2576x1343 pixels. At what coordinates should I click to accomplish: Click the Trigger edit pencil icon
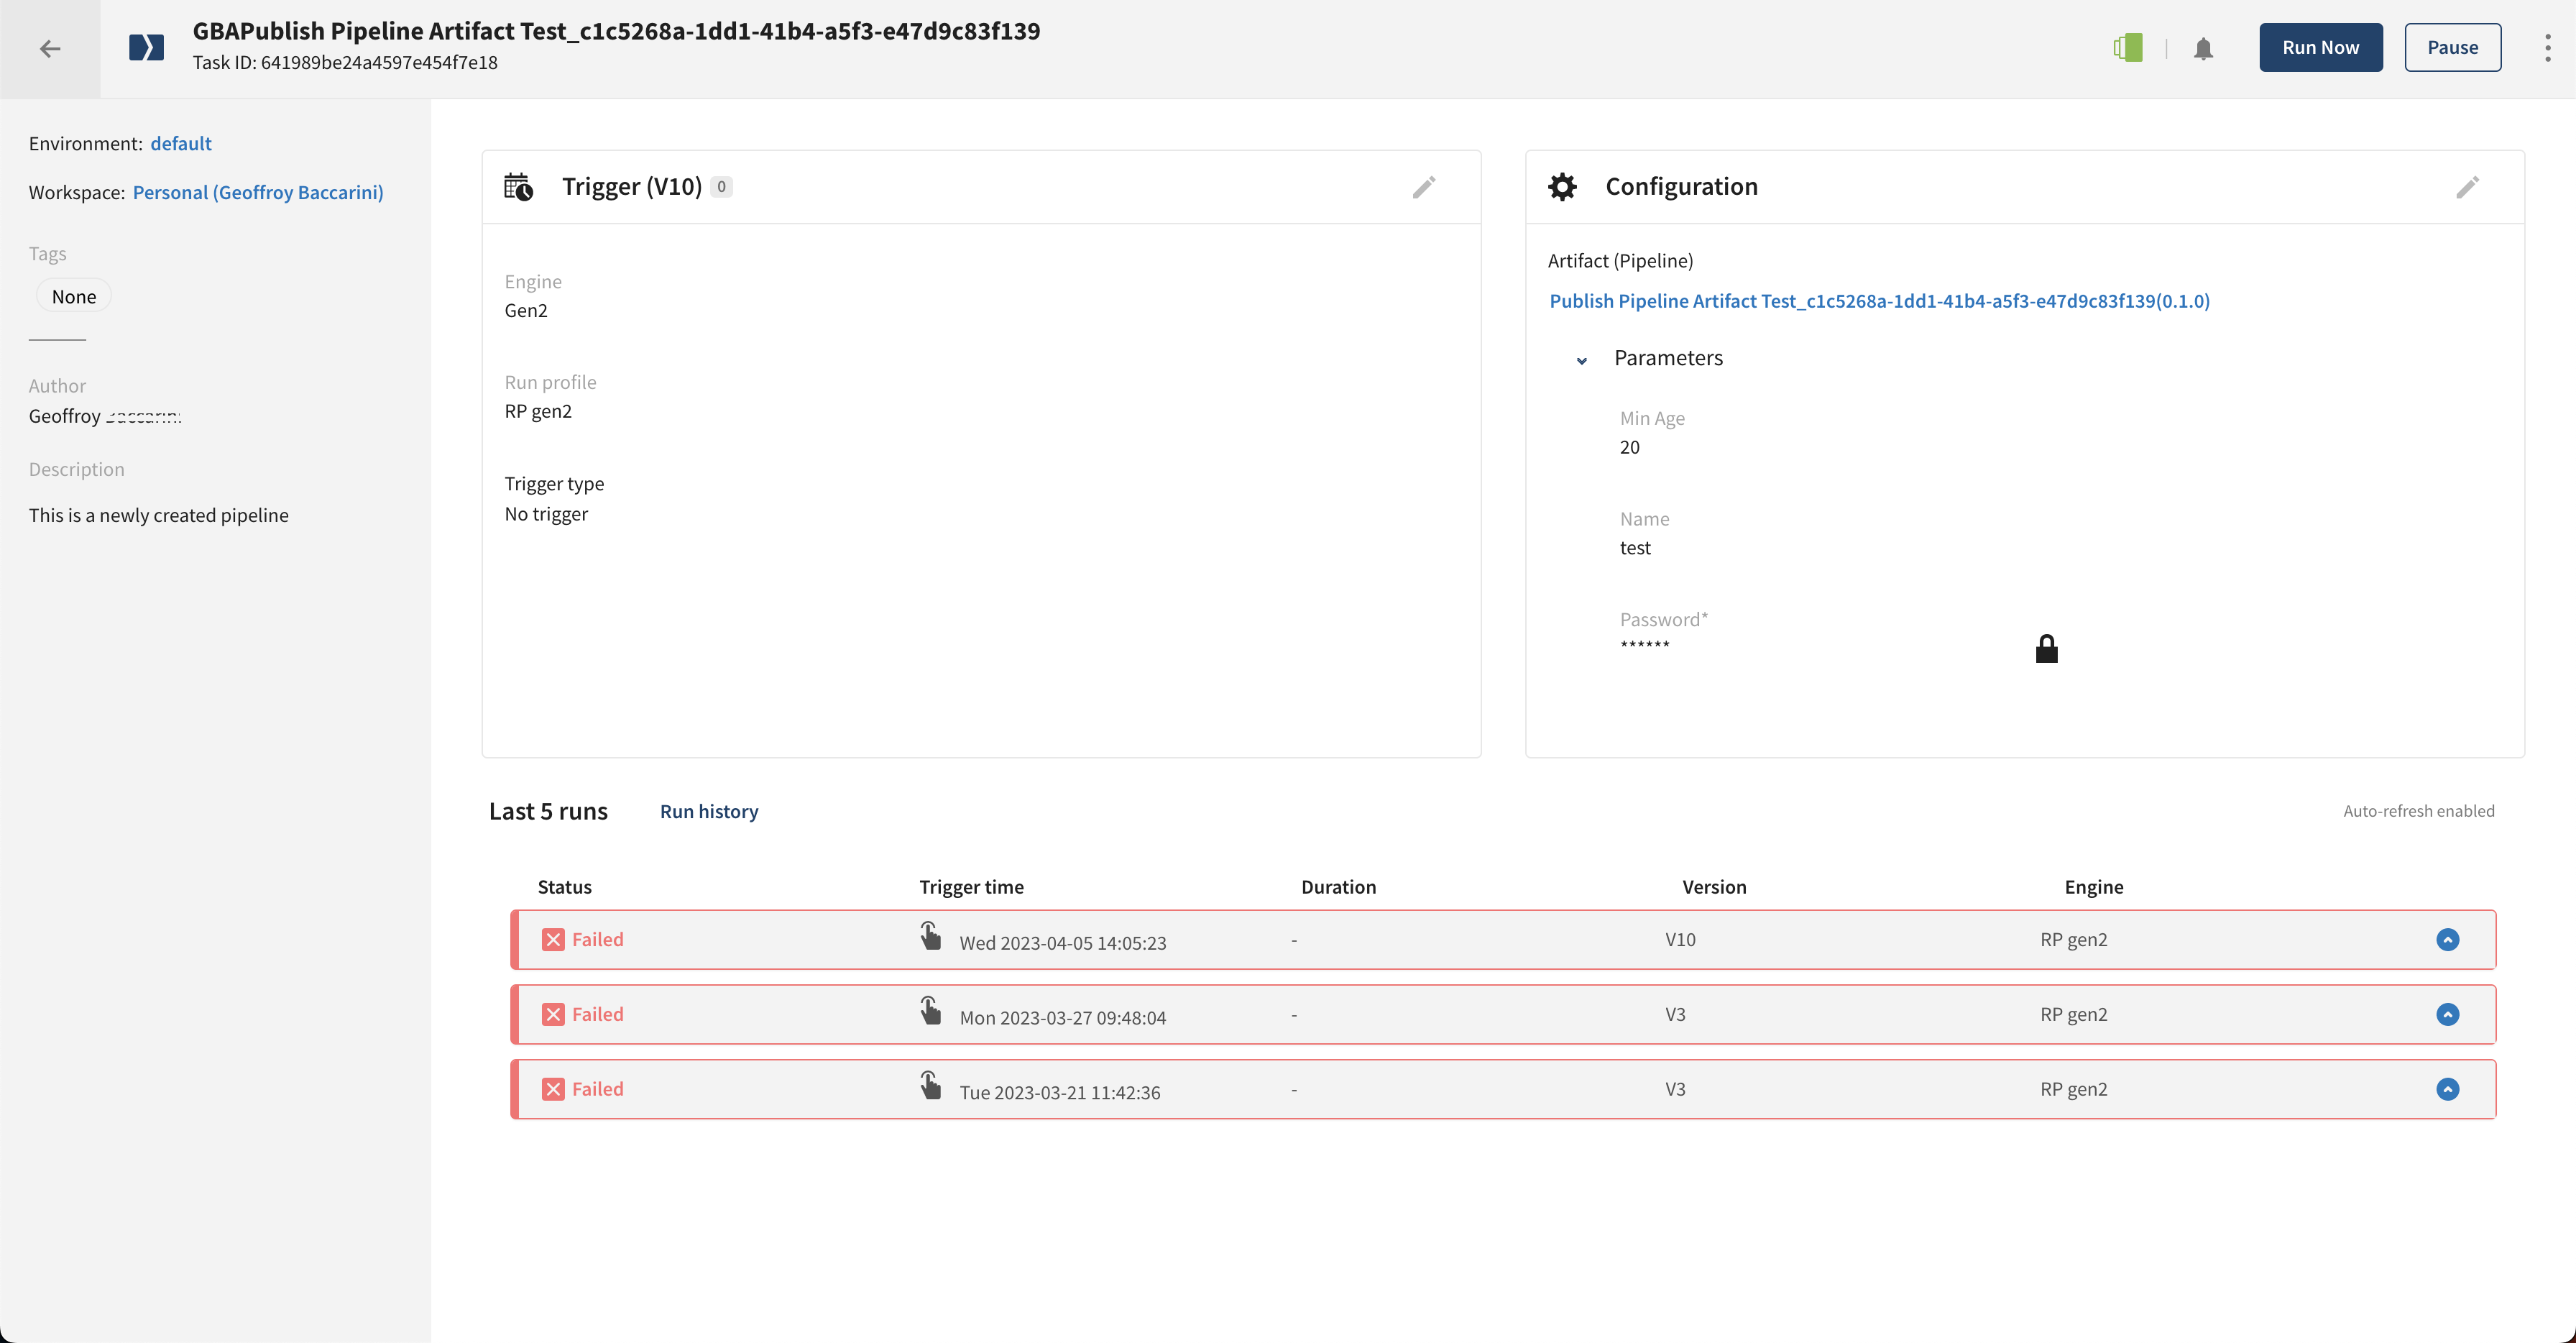(x=1425, y=185)
